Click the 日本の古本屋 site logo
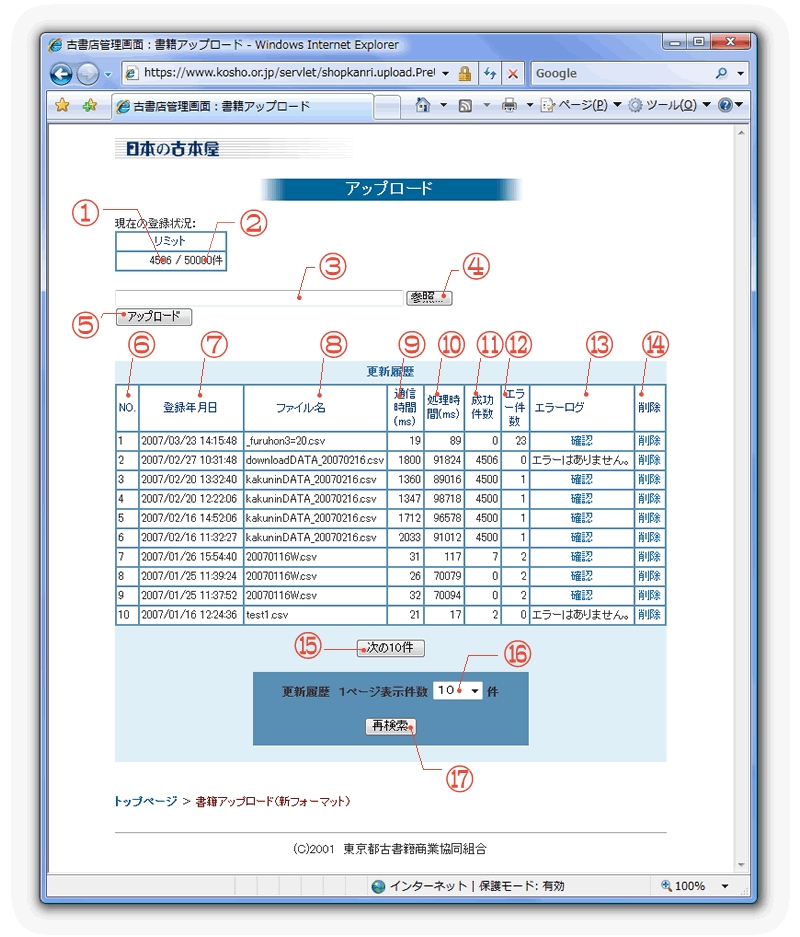Image resolution: width=800 pixels, height=937 pixels. coord(173,149)
